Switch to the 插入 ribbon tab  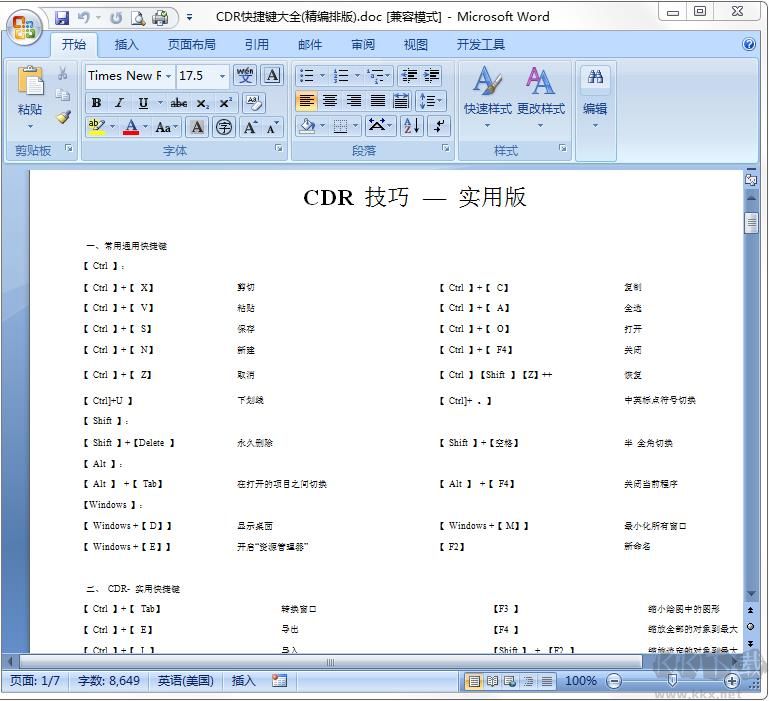click(126, 45)
